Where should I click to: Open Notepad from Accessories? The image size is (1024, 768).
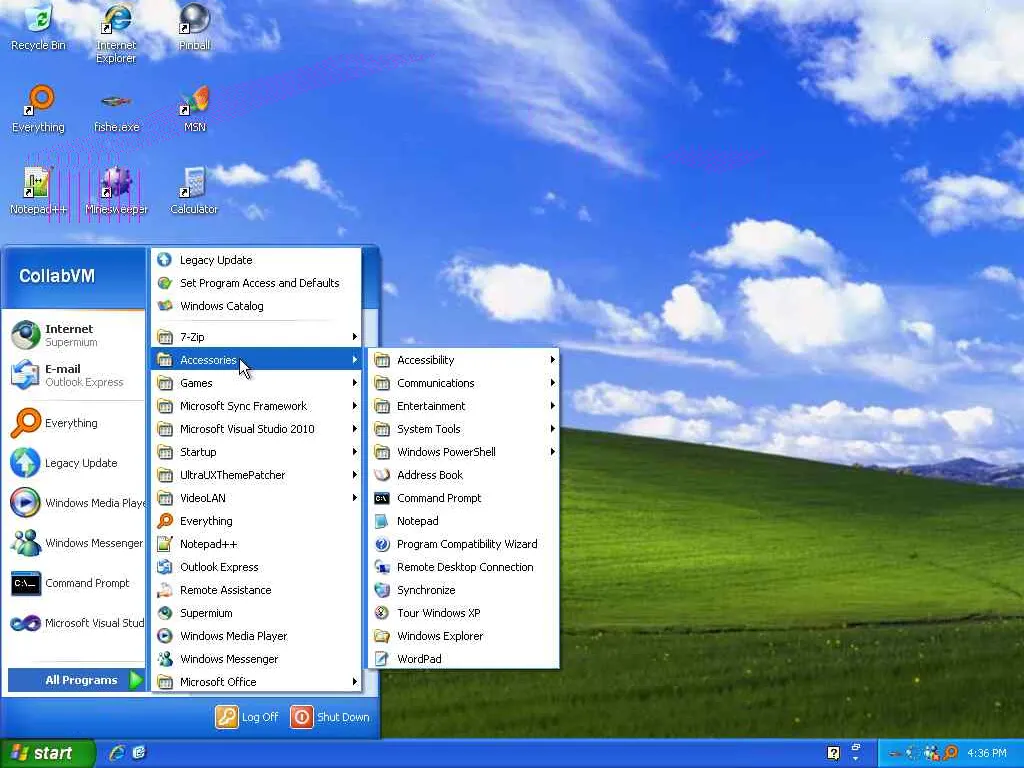[x=464, y=520]
